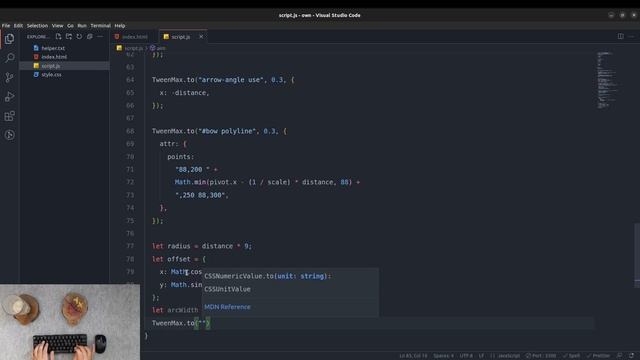Click line number 77 in the gutter

click(130, 246)
